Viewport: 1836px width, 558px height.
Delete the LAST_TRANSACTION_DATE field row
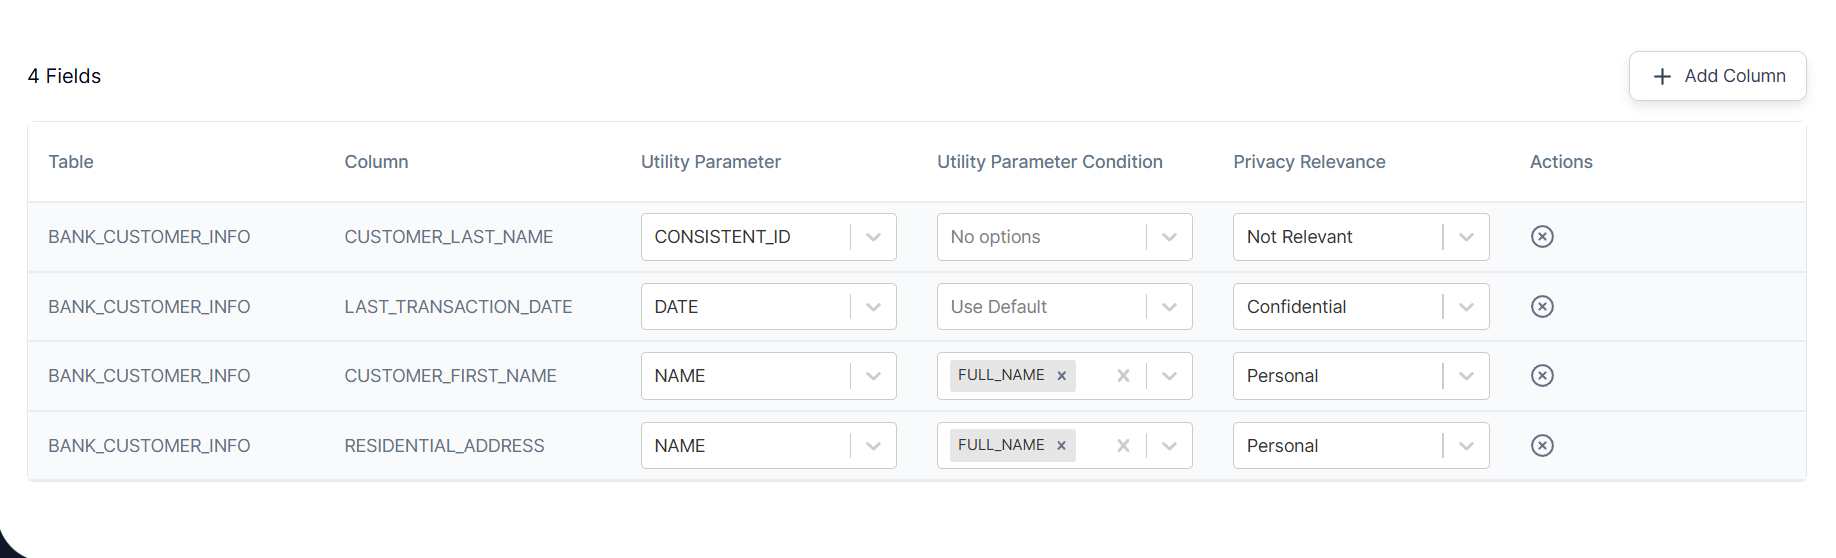(x=1542, y=307)
